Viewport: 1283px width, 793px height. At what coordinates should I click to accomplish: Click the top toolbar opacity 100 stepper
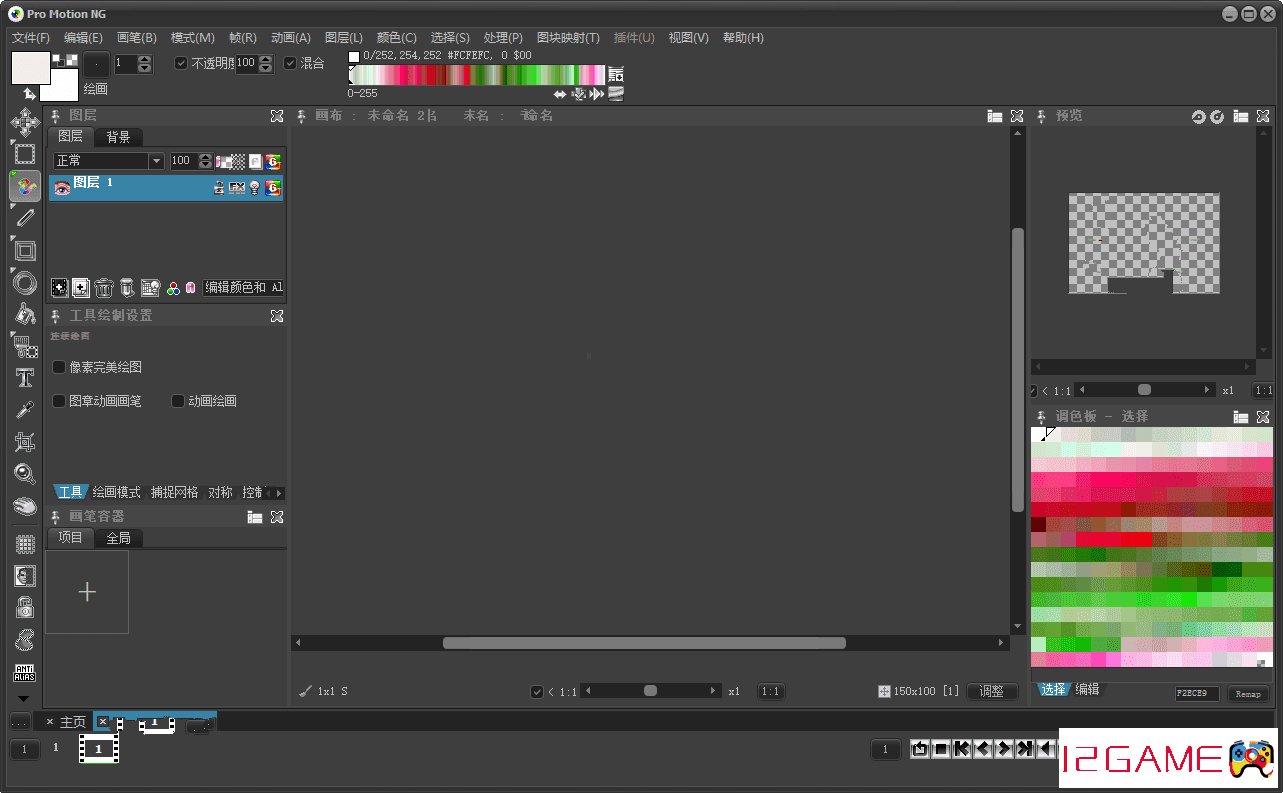pyautogui.click(x=265, y=64)
